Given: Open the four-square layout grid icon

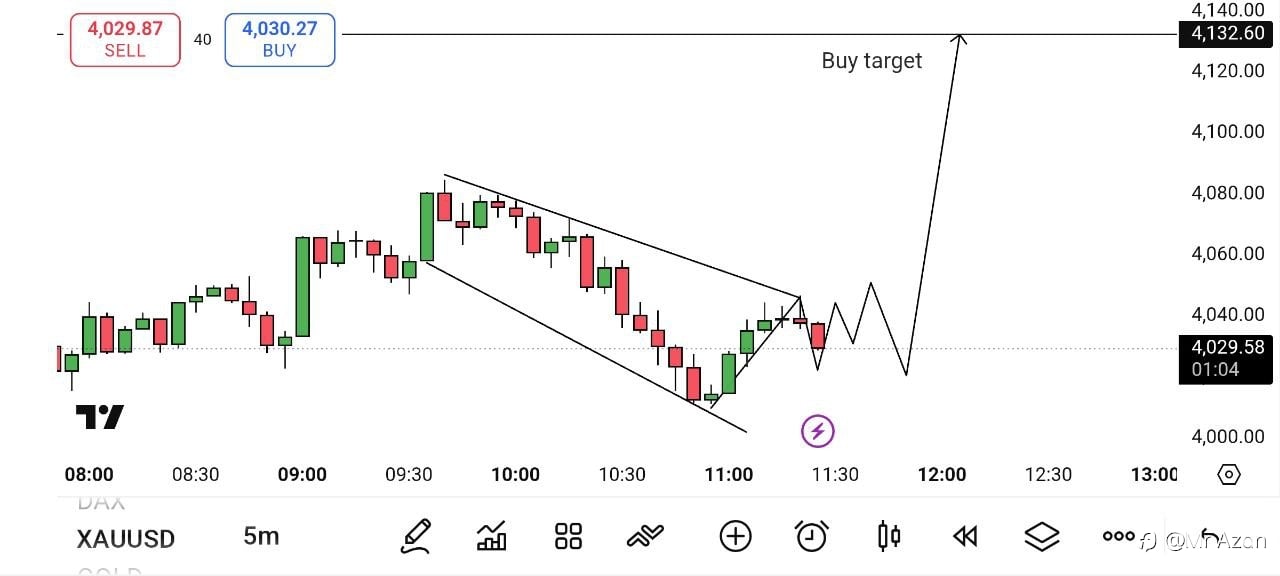Looking at the screenshot, I should point(568,537).
